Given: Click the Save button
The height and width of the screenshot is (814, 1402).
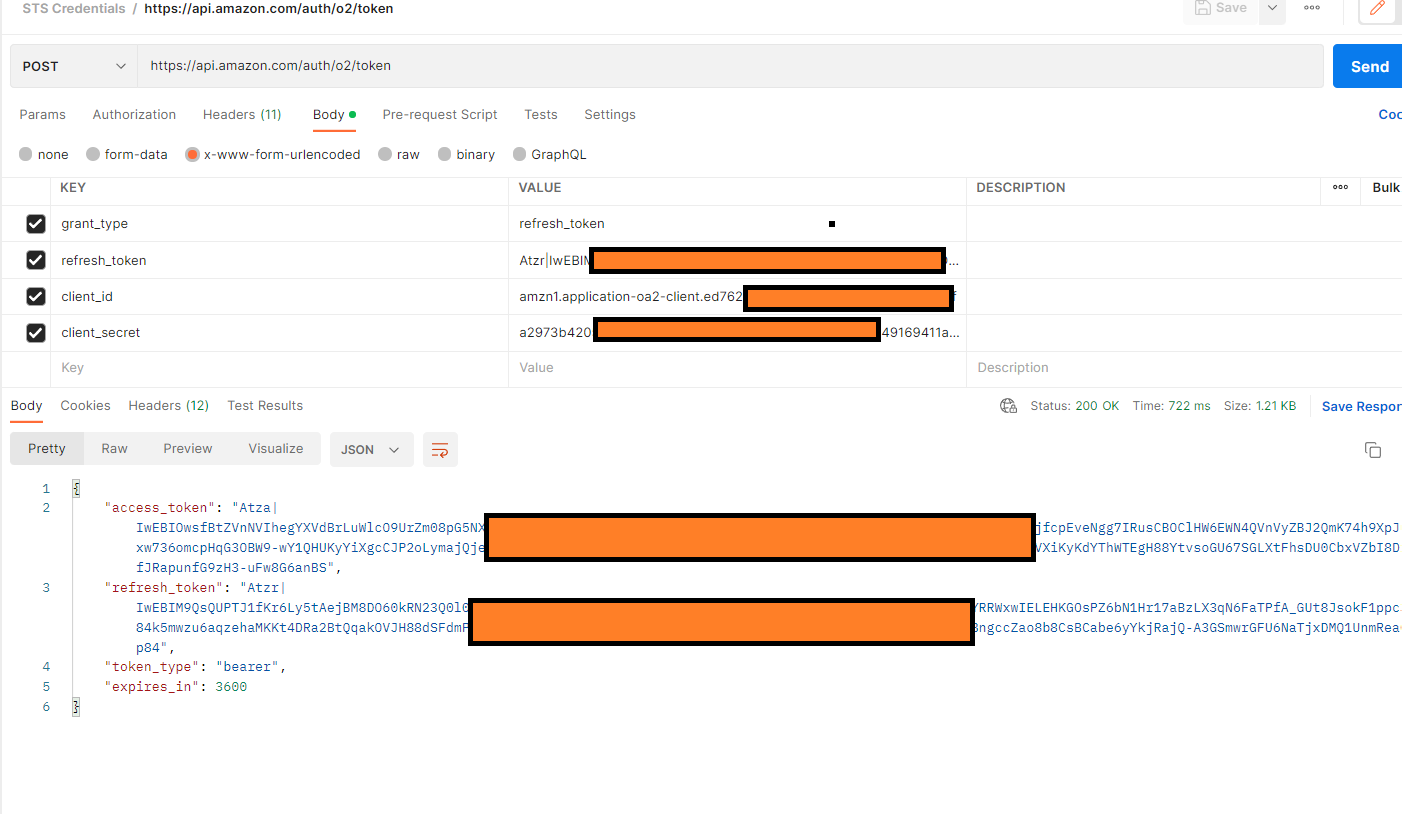Looking at the screenshot, I should tap(1220, 8).
